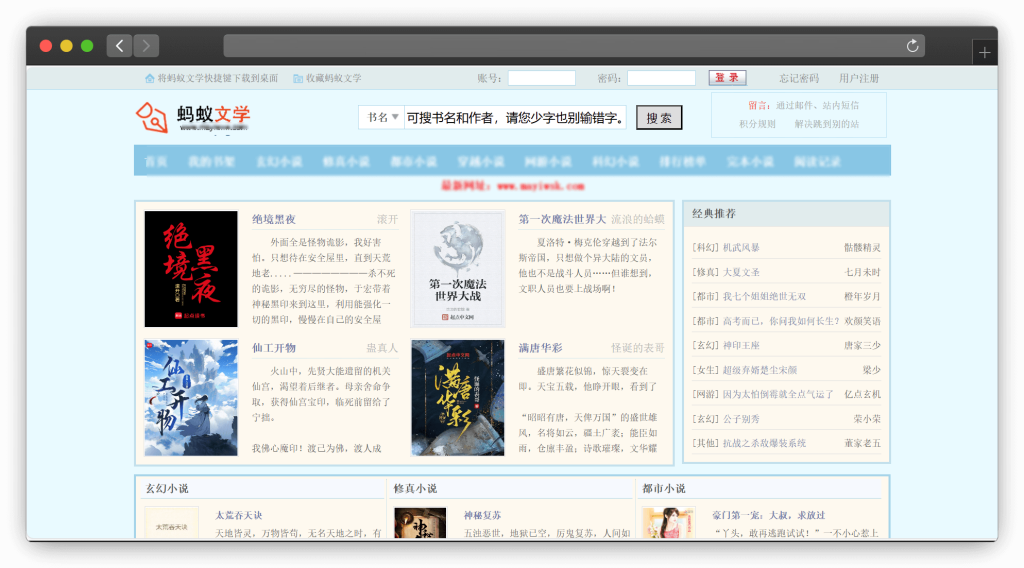
Task: Click the 账号 account input field
Action: (541, 78)
